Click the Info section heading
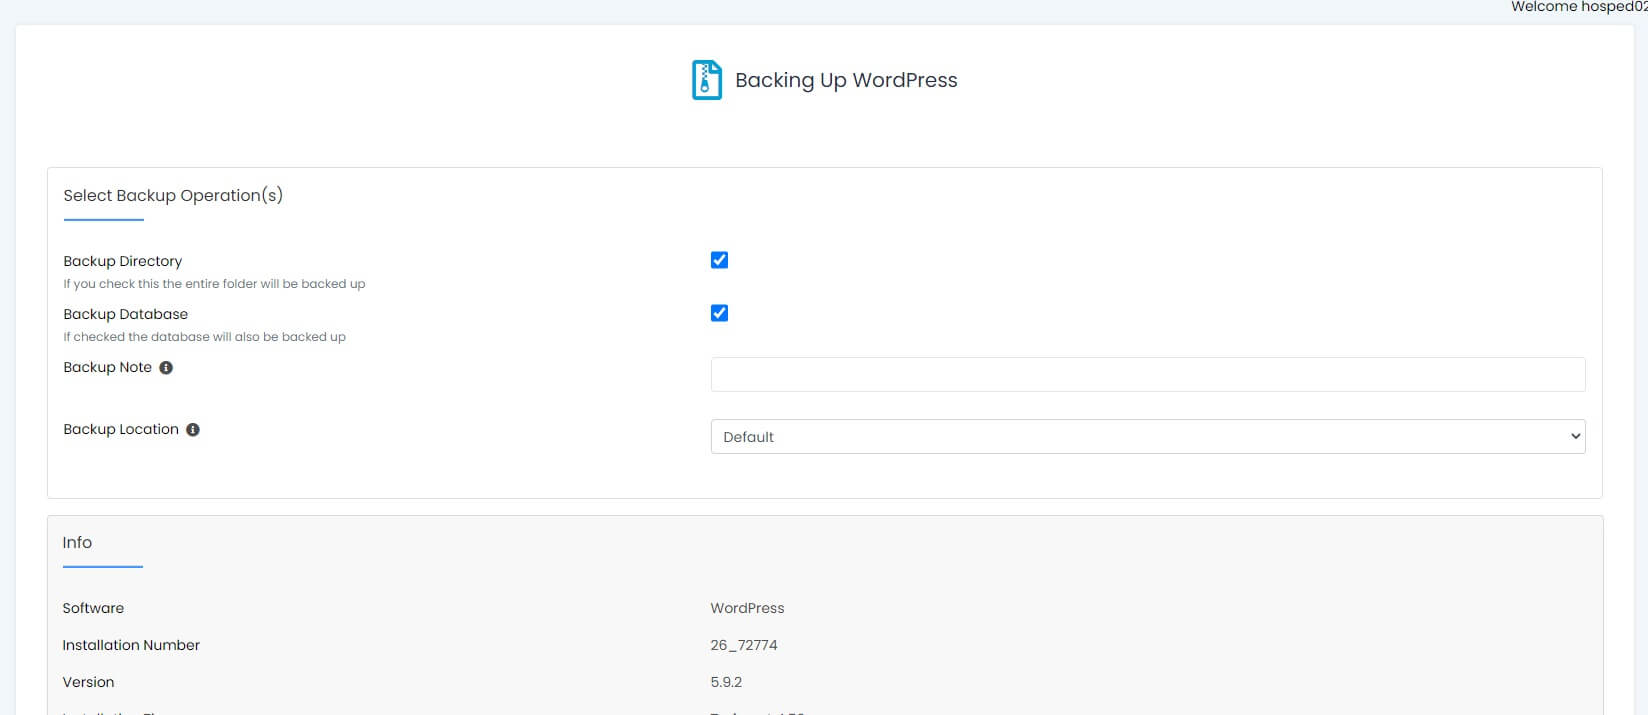 77,542
